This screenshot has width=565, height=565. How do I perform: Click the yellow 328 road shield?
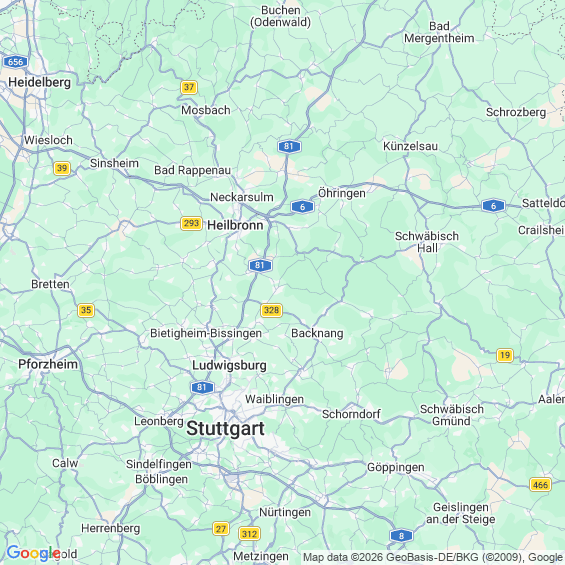coord(271,310)
